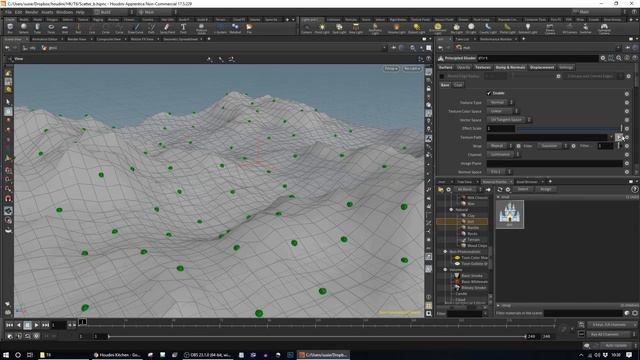Select the Sphere shelf tool
Viewport: 640px width, 360px height.
pos(24,28)
